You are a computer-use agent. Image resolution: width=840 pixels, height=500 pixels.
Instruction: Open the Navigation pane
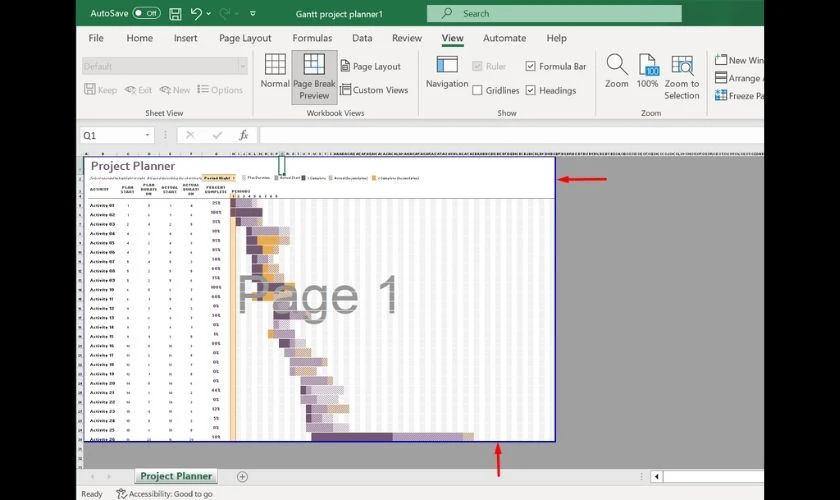point(447,73)
